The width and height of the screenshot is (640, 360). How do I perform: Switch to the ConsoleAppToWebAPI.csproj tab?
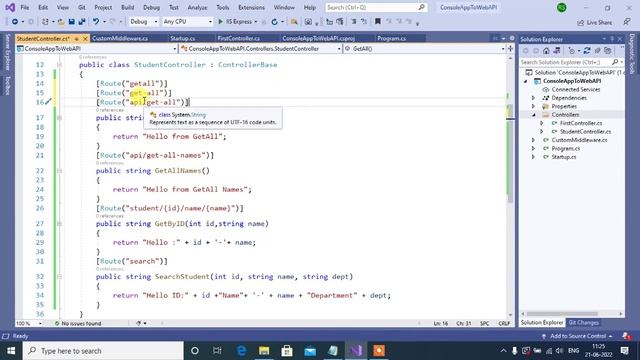[x=318, y=38]
